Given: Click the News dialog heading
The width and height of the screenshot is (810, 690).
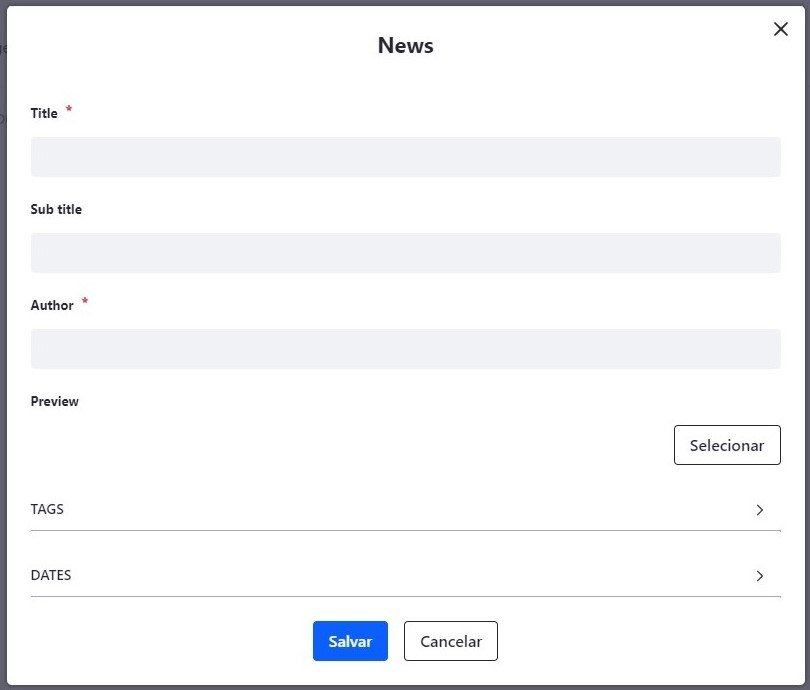Looking at the screenshot, I should click(x=406, y=45).
